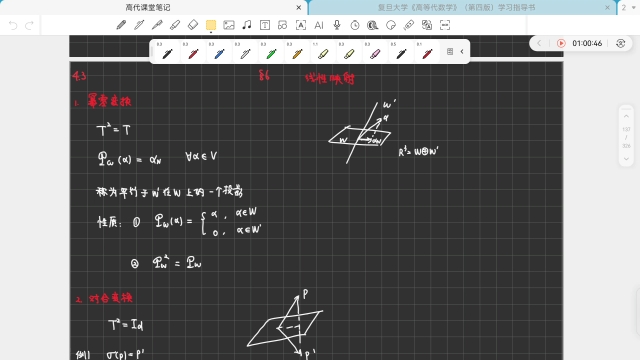This screenshot has height=360, width=640.
Task: Insert an image with the picture icon
Action: pyautogui.click(x=229, y=25)
